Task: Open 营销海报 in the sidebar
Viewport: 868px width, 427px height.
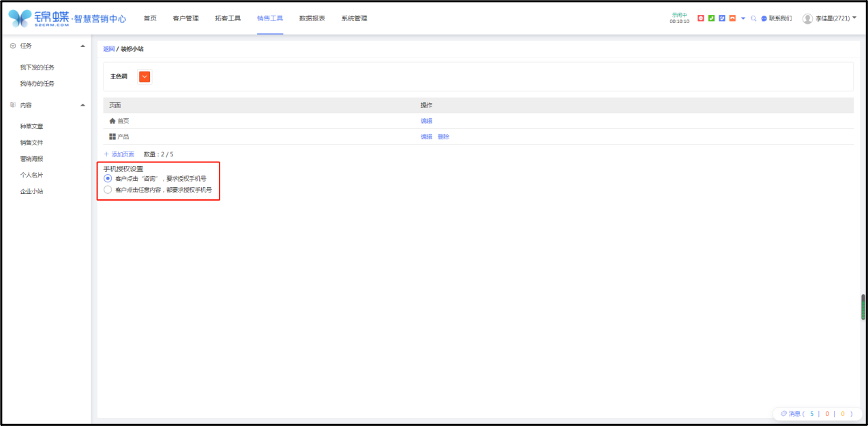Action: click(x=32, y=158)
